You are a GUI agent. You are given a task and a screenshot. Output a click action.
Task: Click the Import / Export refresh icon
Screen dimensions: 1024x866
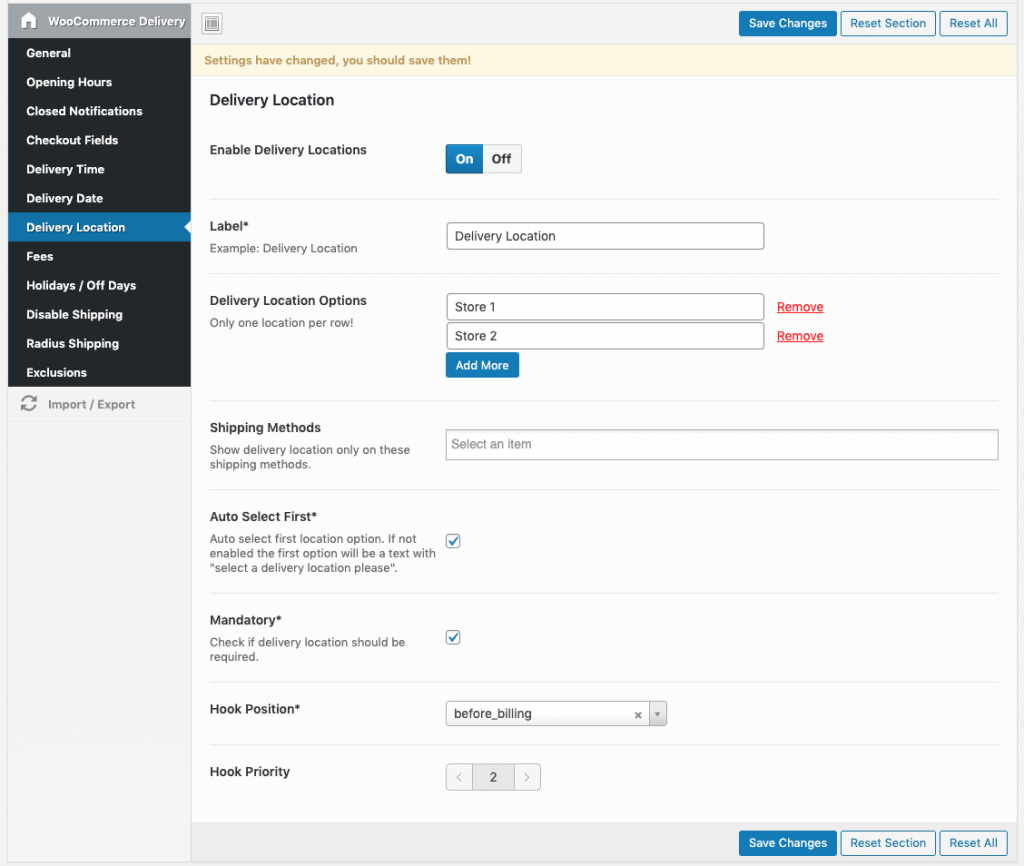29,404
